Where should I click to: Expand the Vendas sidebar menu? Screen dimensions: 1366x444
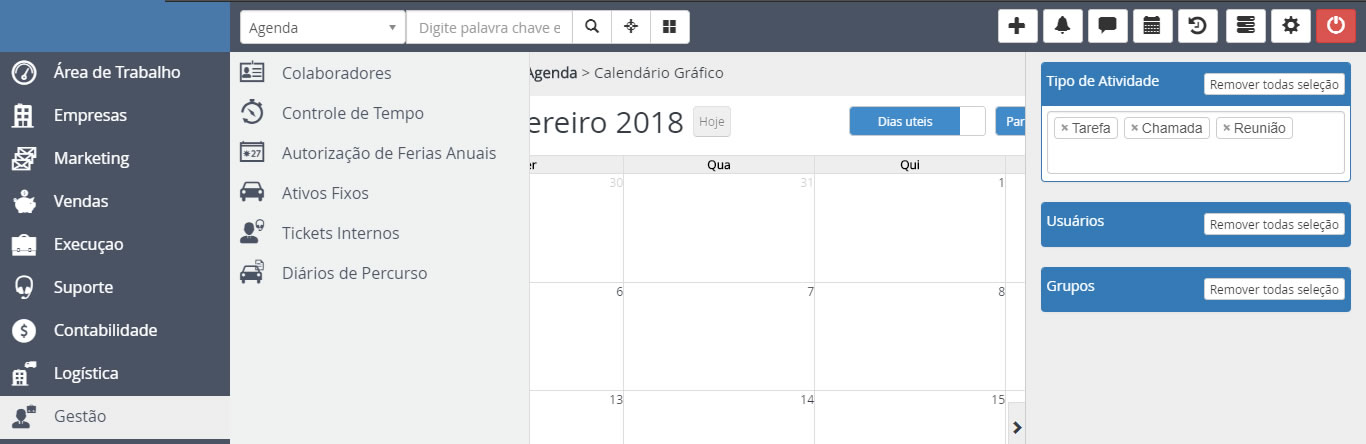(x=81, y=201)
